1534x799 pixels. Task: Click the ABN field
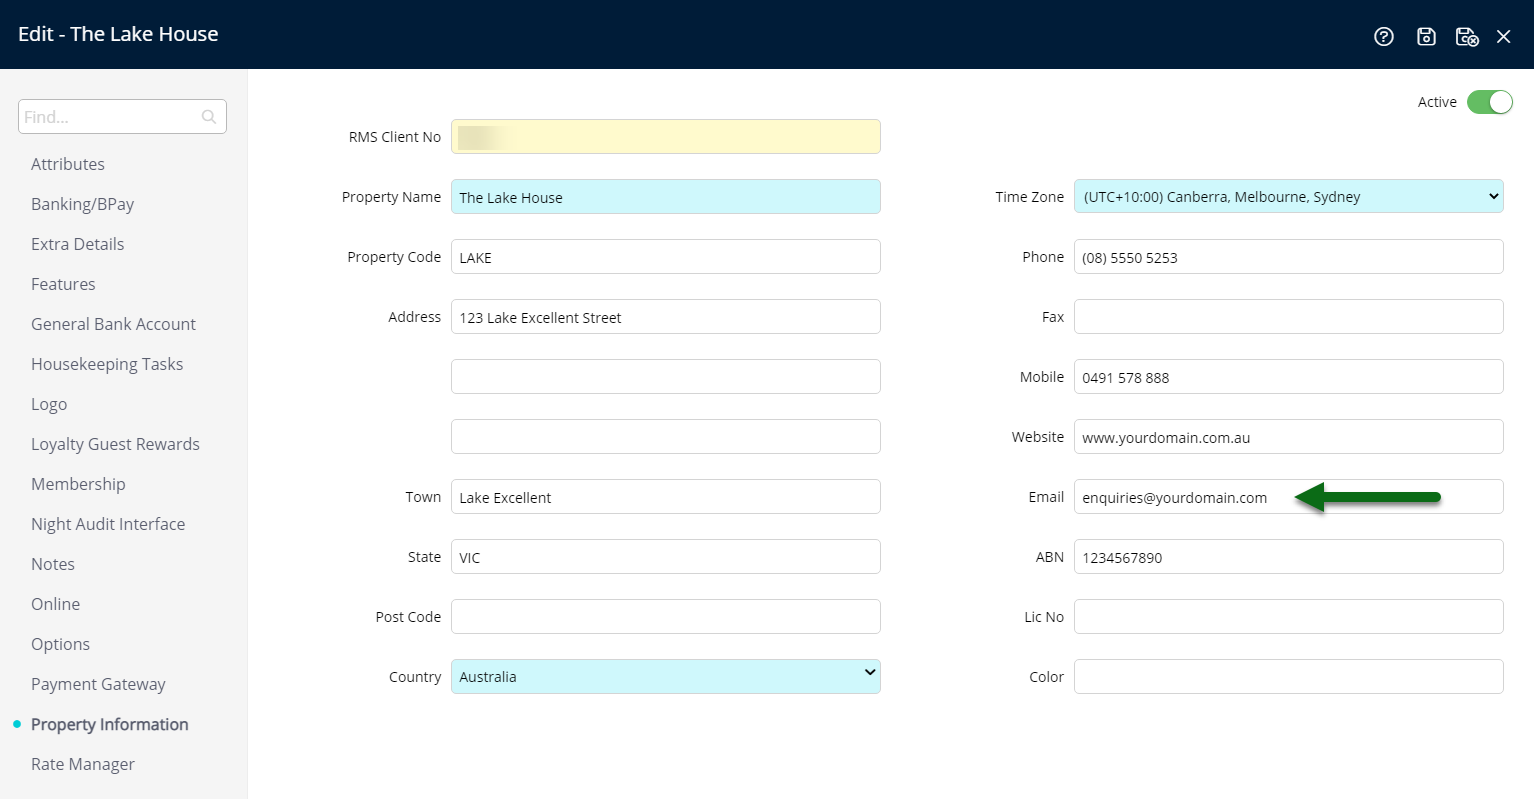point(1289,557)
